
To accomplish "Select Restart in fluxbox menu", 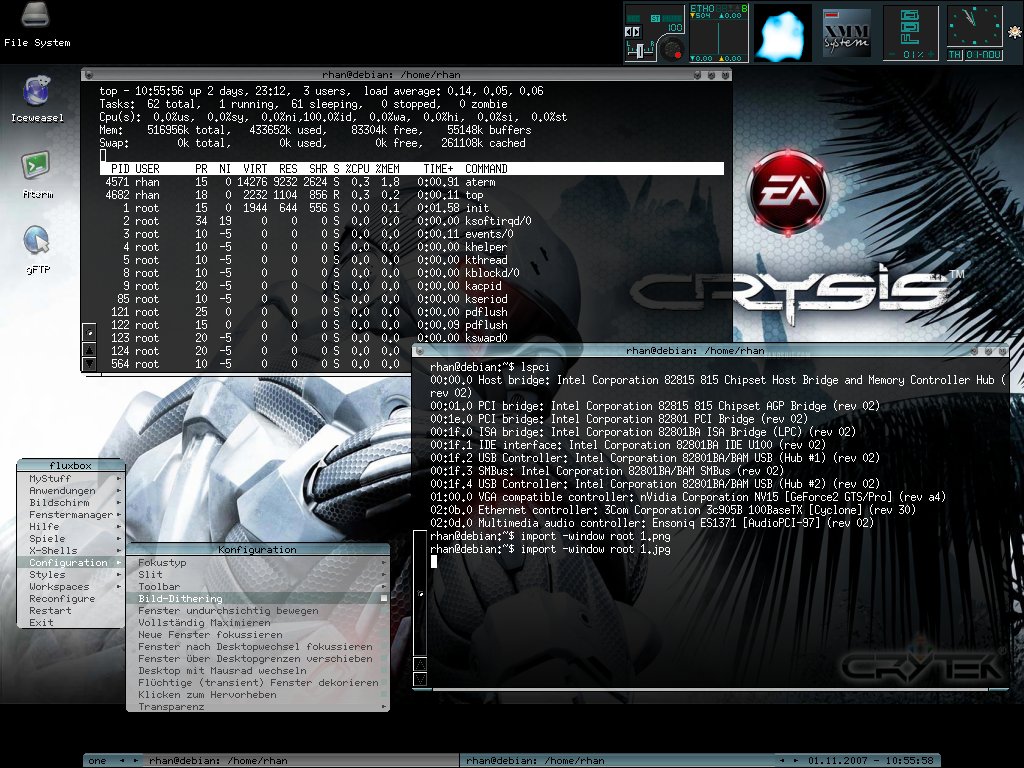I will click(x=50, y=610).
